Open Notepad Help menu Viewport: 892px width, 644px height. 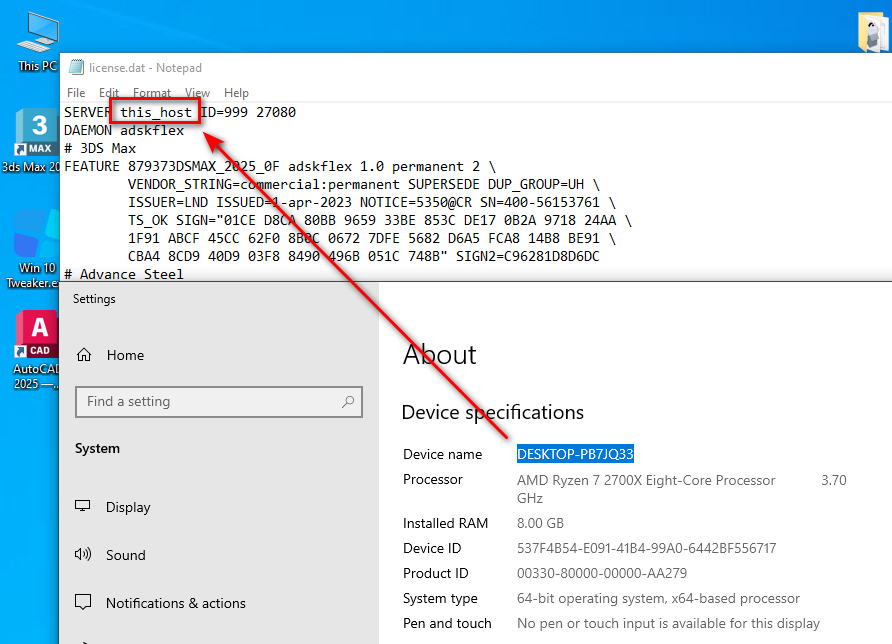coord(236,93)
